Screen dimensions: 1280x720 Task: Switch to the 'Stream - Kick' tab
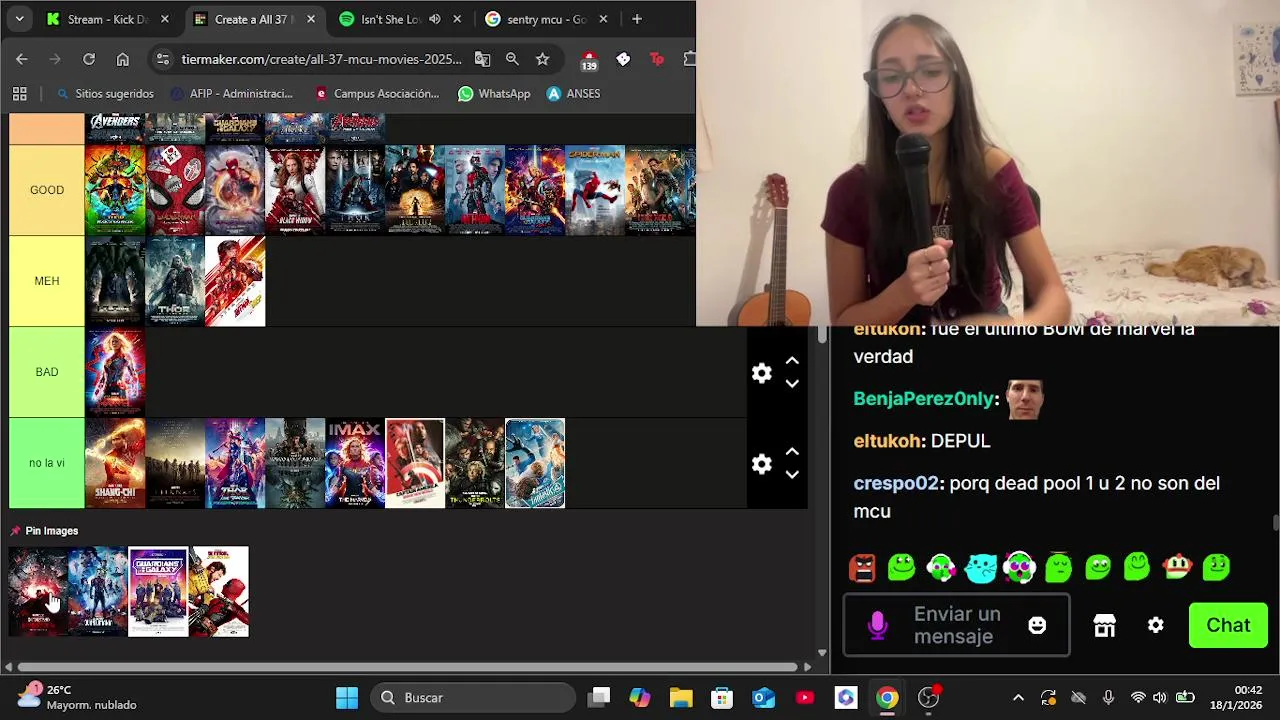coord(108,19)
